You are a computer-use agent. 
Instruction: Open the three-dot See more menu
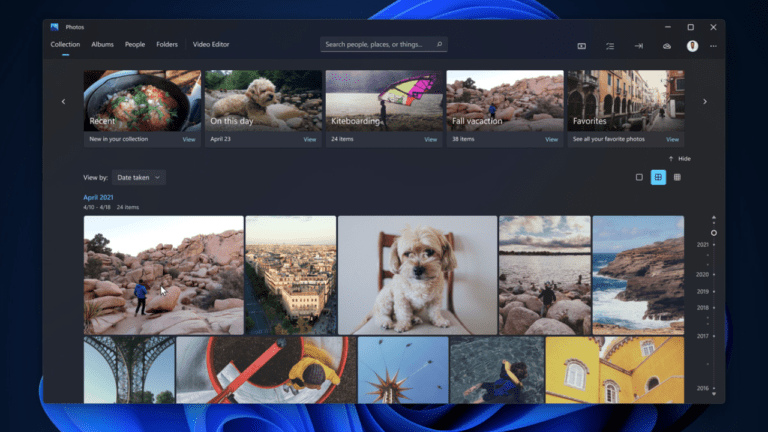[x=713, y=45]
